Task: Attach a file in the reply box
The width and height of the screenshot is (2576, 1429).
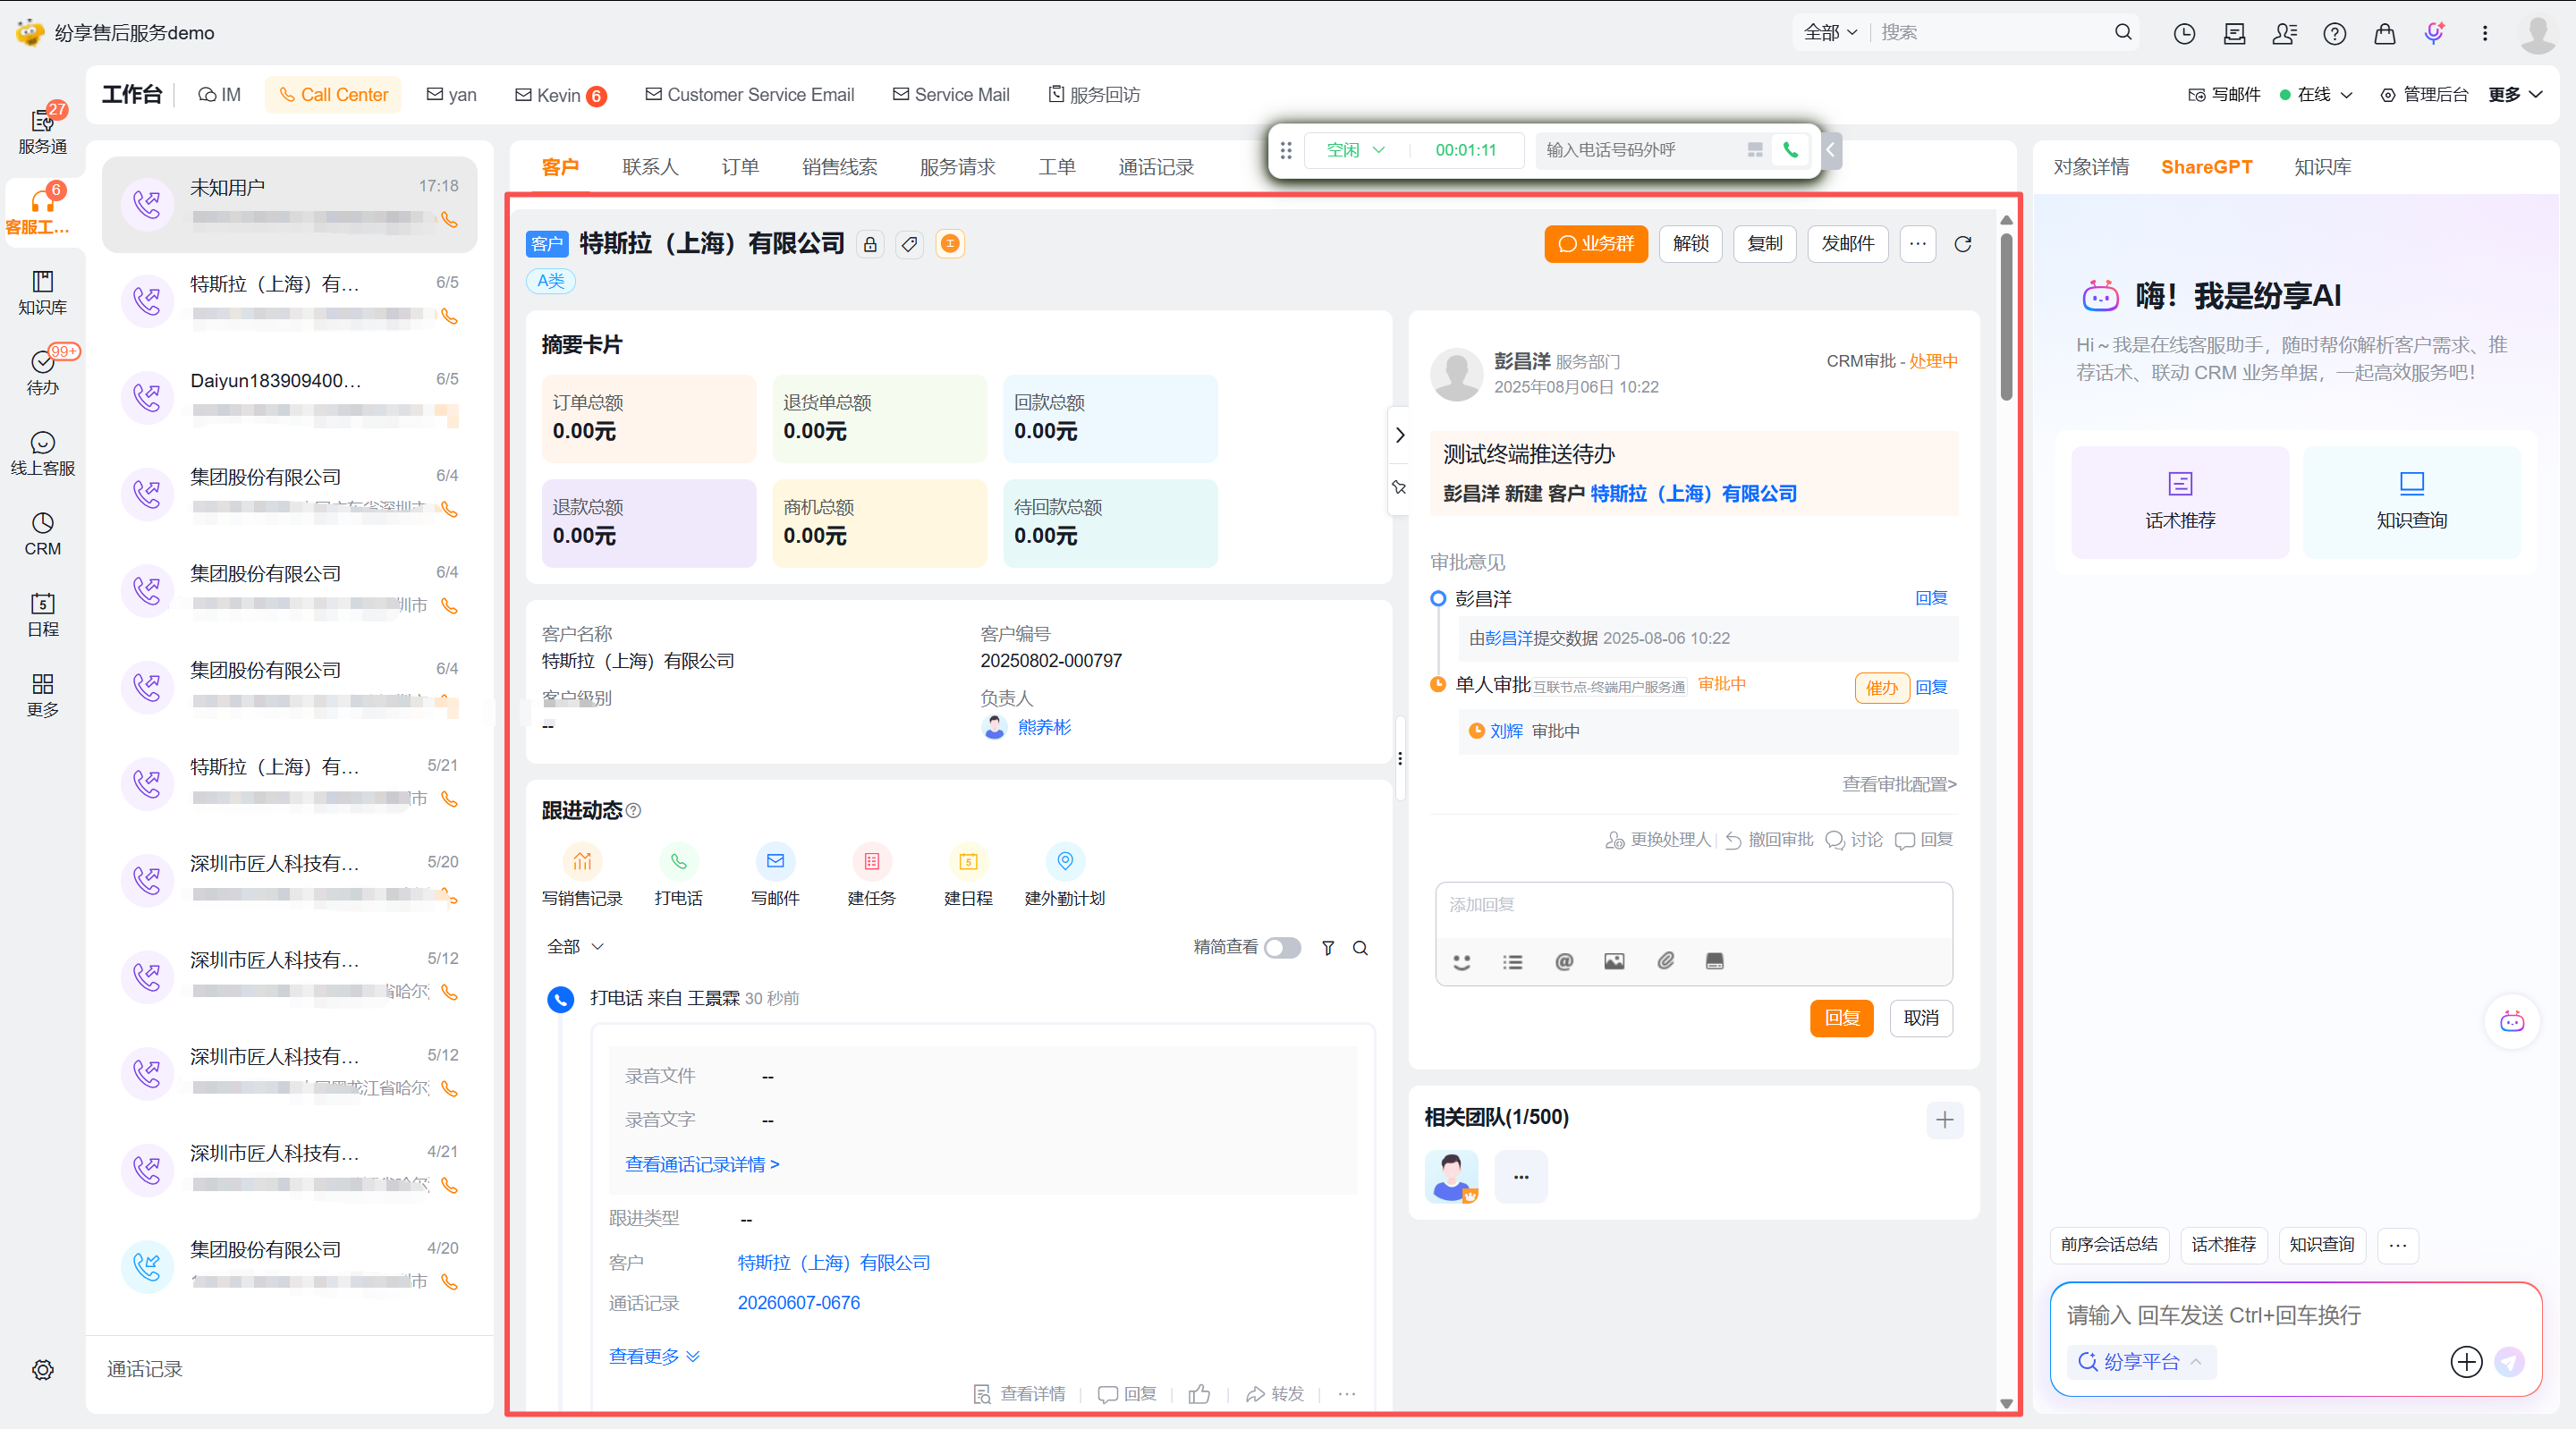Action: [x=1665, y=961]
